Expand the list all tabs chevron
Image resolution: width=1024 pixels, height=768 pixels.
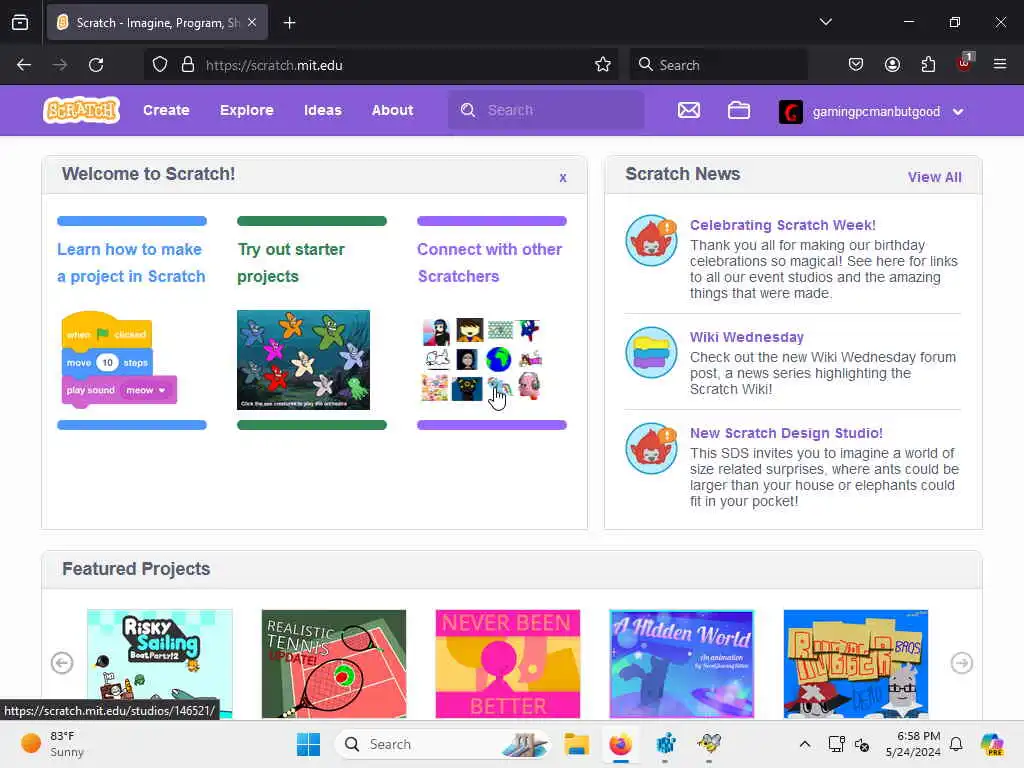coord(825,22)
